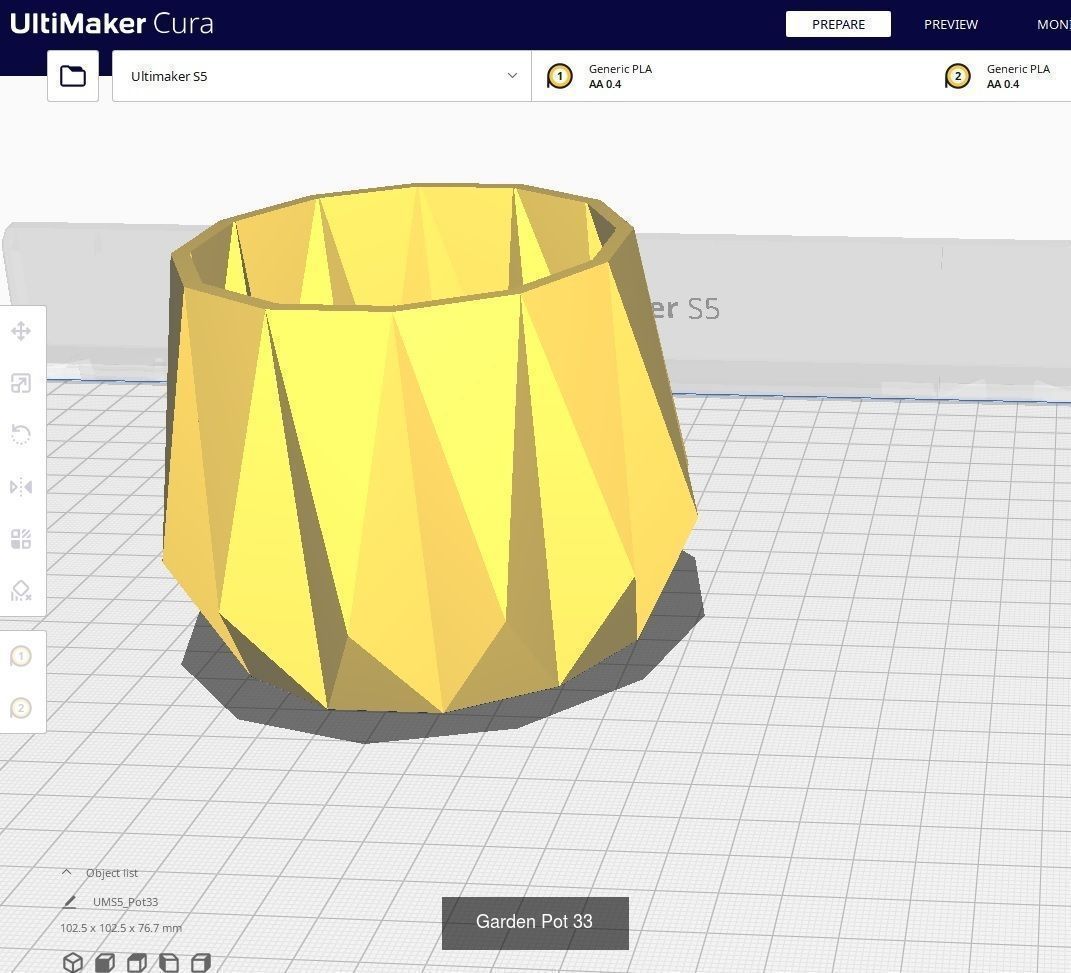Switch to 3D isometric view cube
This screenshot has width=1071, height=973.
(x=72, y=962)
